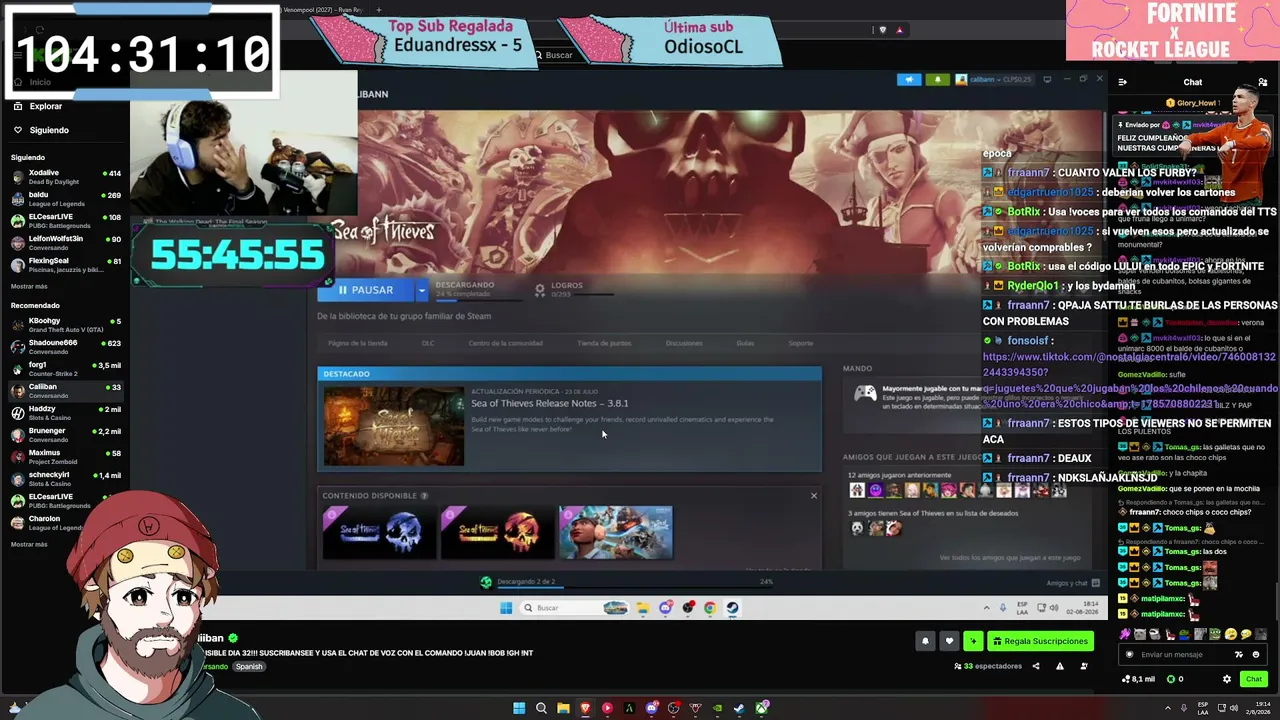Screen dimensions: 1280x720
Task: Open the Windows Start menu on taskbar
Action: (519, 709)
